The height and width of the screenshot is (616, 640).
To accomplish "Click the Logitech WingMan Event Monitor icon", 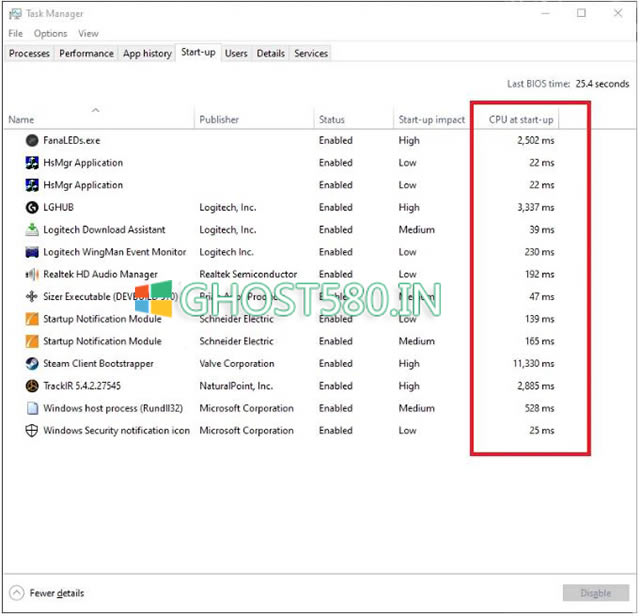I will click(x=32, y=252).
